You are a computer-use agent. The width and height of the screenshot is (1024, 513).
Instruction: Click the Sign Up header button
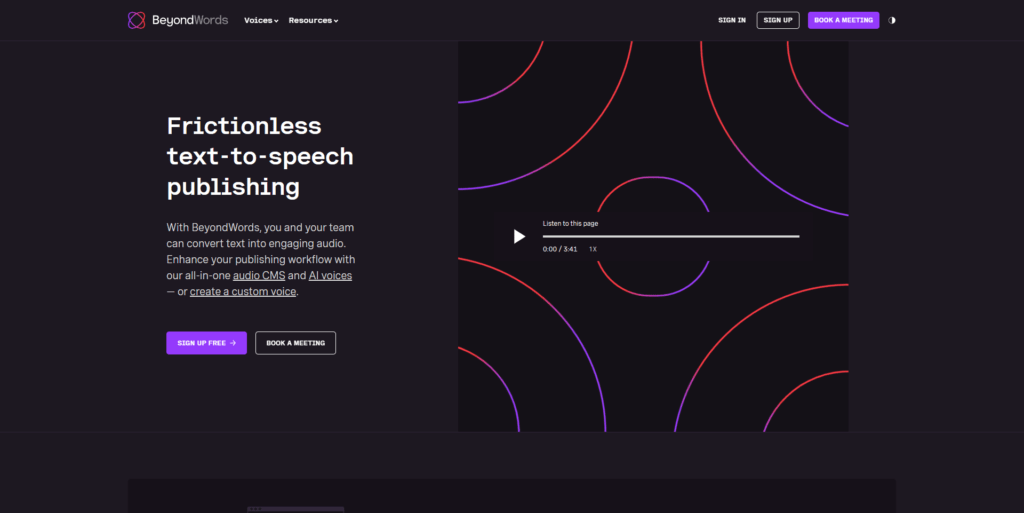(x=778, y=20)
